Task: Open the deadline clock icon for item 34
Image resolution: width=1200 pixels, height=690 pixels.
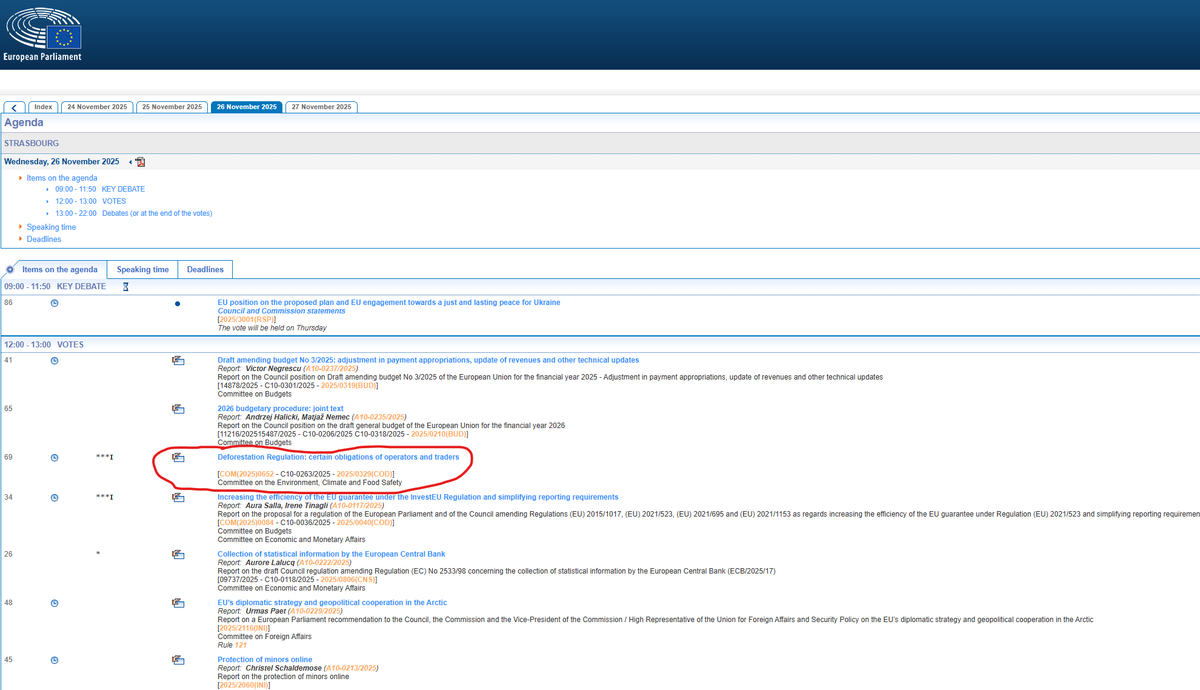Action: (x=55, y=497)
